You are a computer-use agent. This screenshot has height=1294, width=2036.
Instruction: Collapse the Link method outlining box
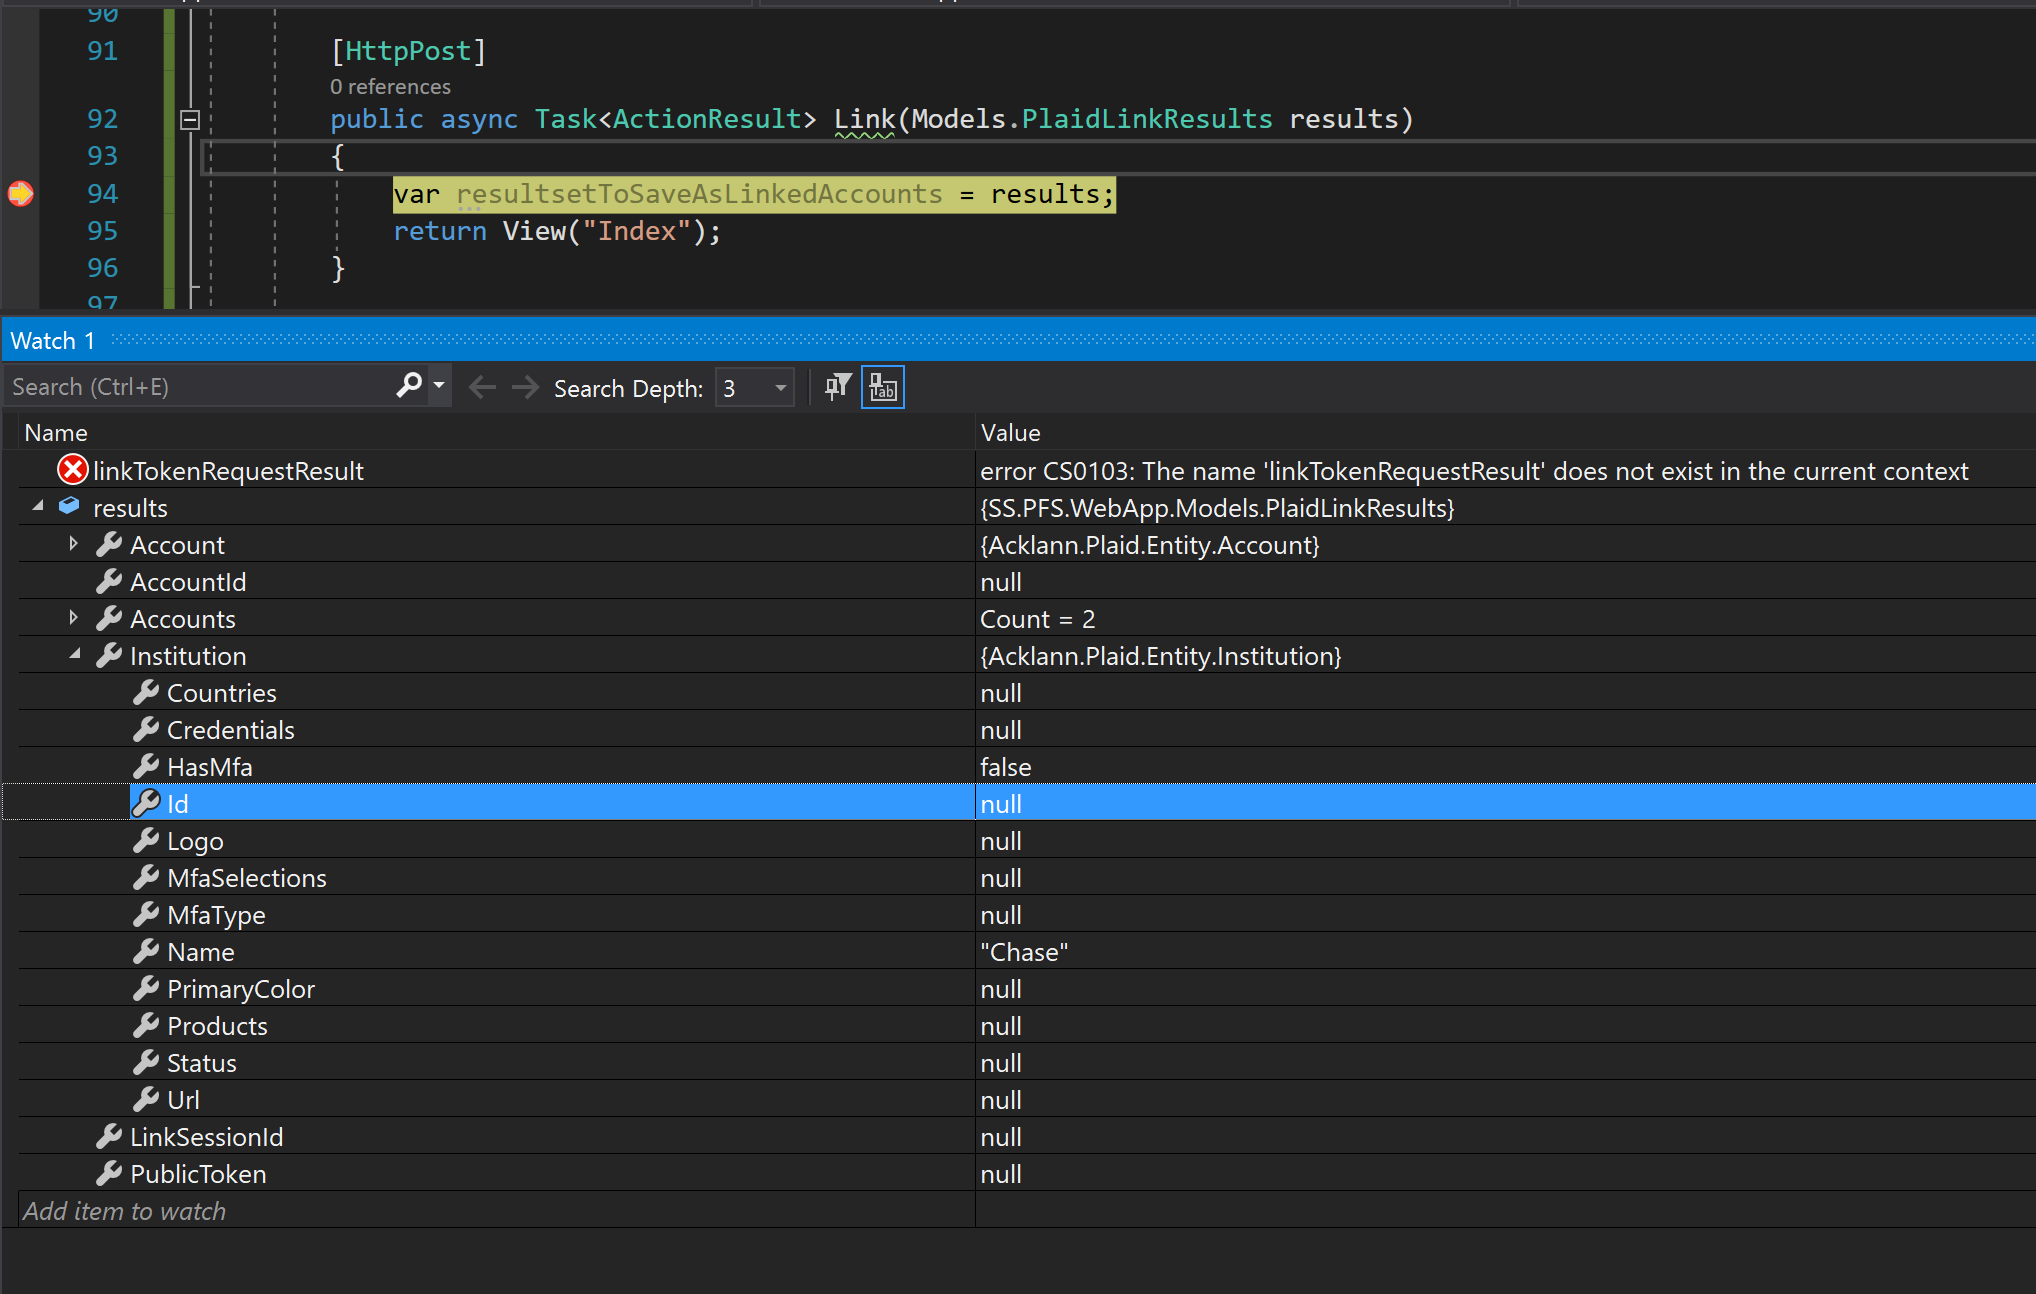(190, 120)
